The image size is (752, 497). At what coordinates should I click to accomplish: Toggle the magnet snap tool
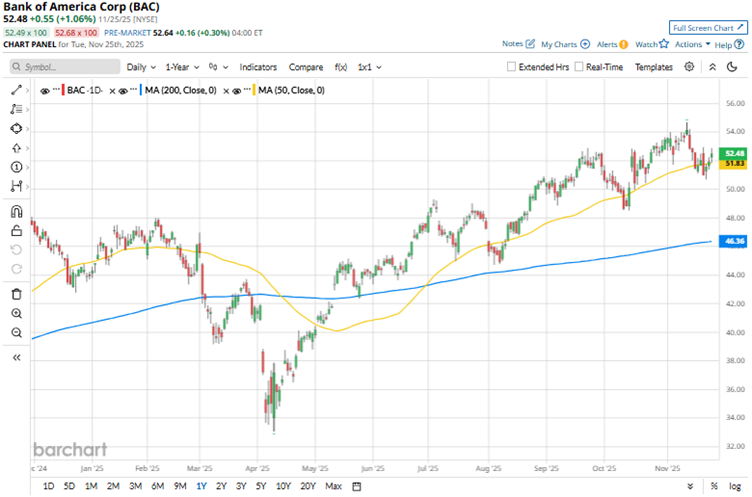[17, 211]
